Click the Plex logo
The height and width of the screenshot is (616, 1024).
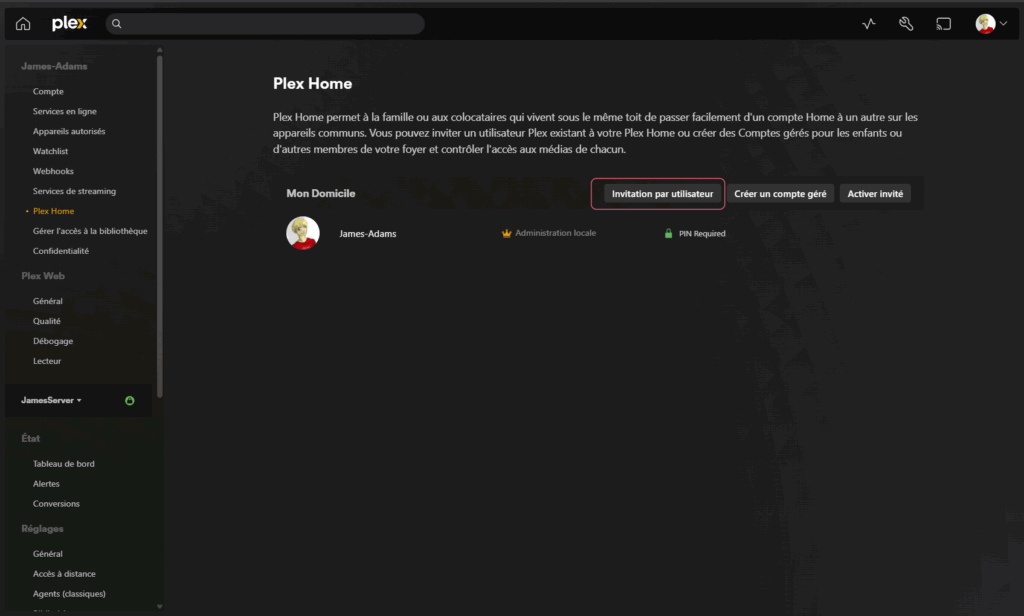point(69,24)
